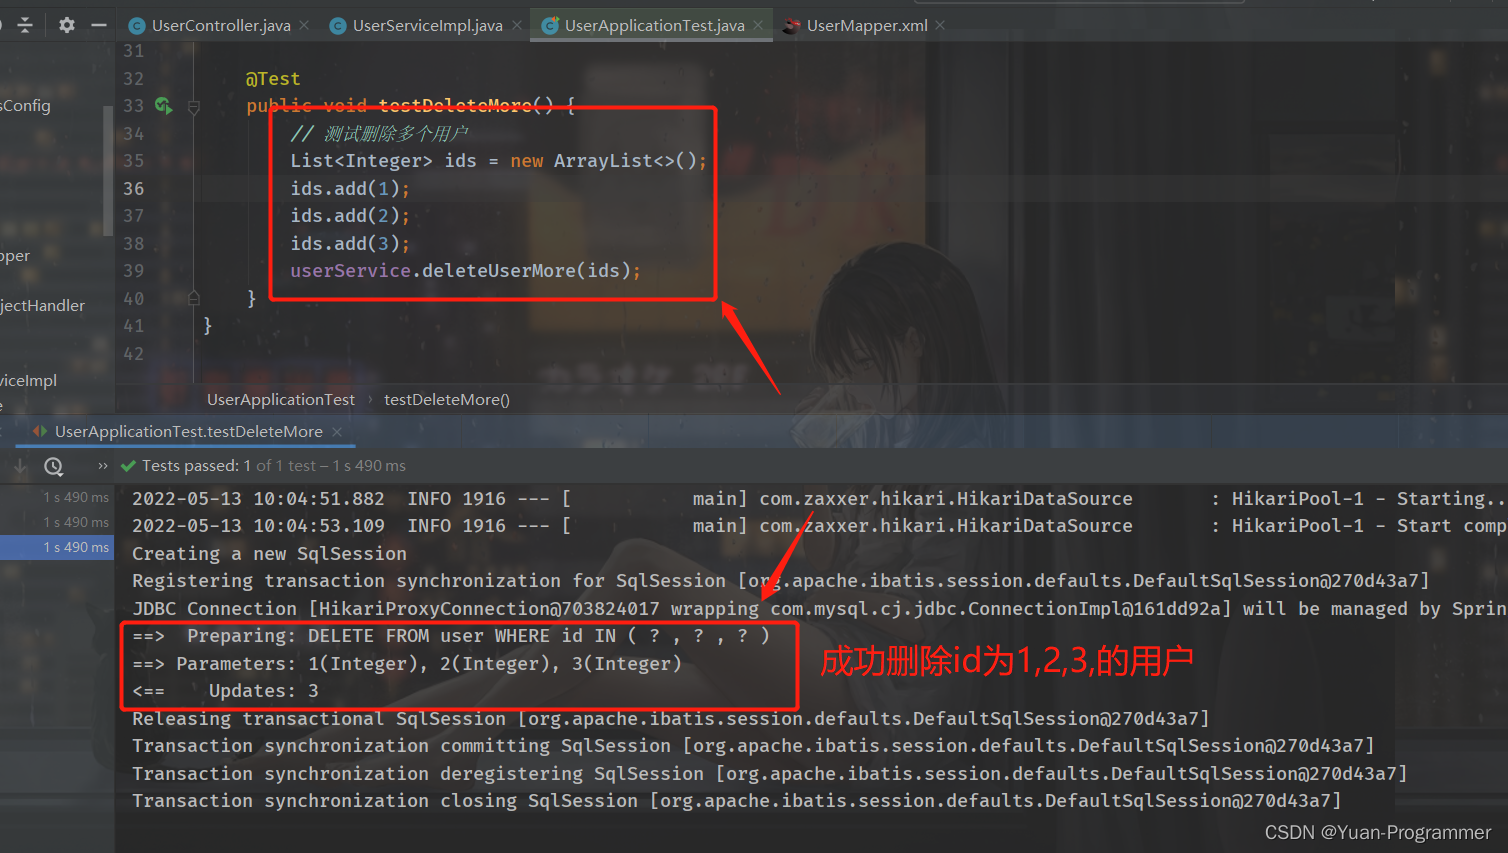Click the @Test annotation
The height and width of the screenshot is (853, 1508).
273,79
